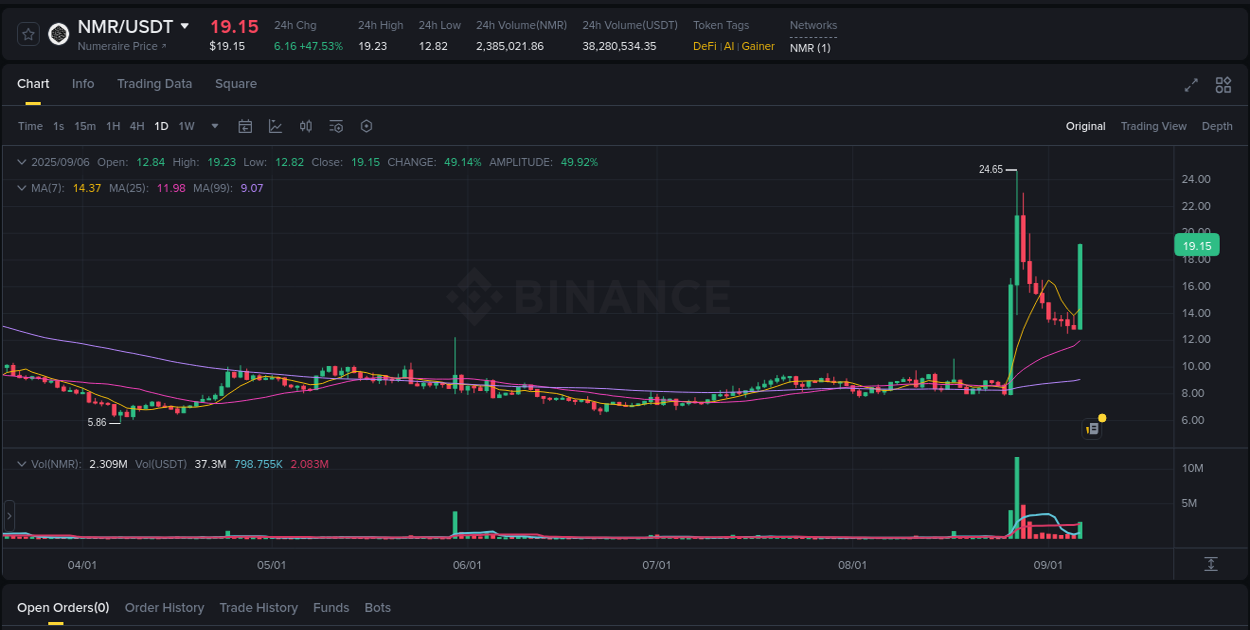Collapse the OHLC info row chevron
The width and height of the screenshot is (1250, 630).
21,161
